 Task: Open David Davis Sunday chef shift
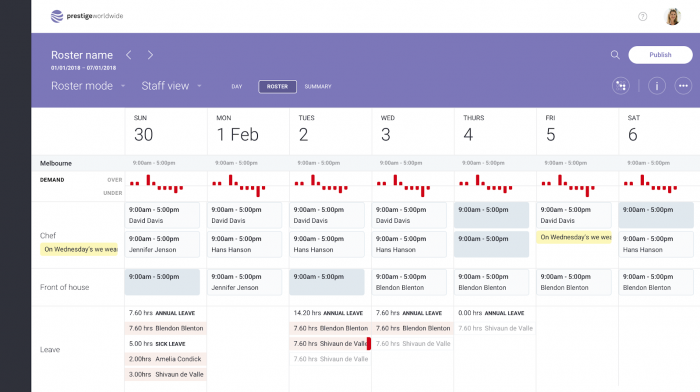162,215
